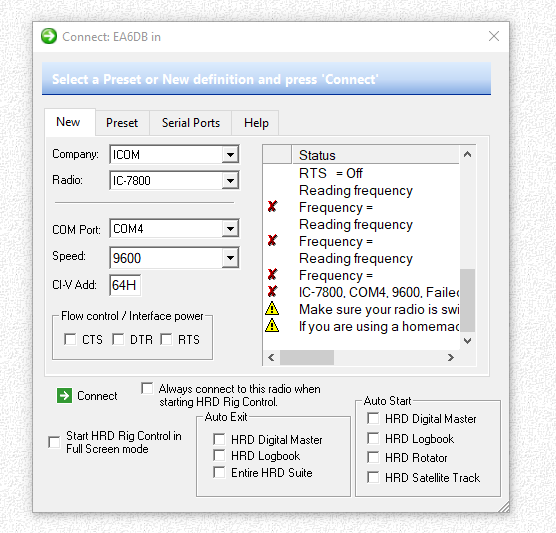
Task: Expand the Speed dropdown showing 9600
Action: (230, 257)
